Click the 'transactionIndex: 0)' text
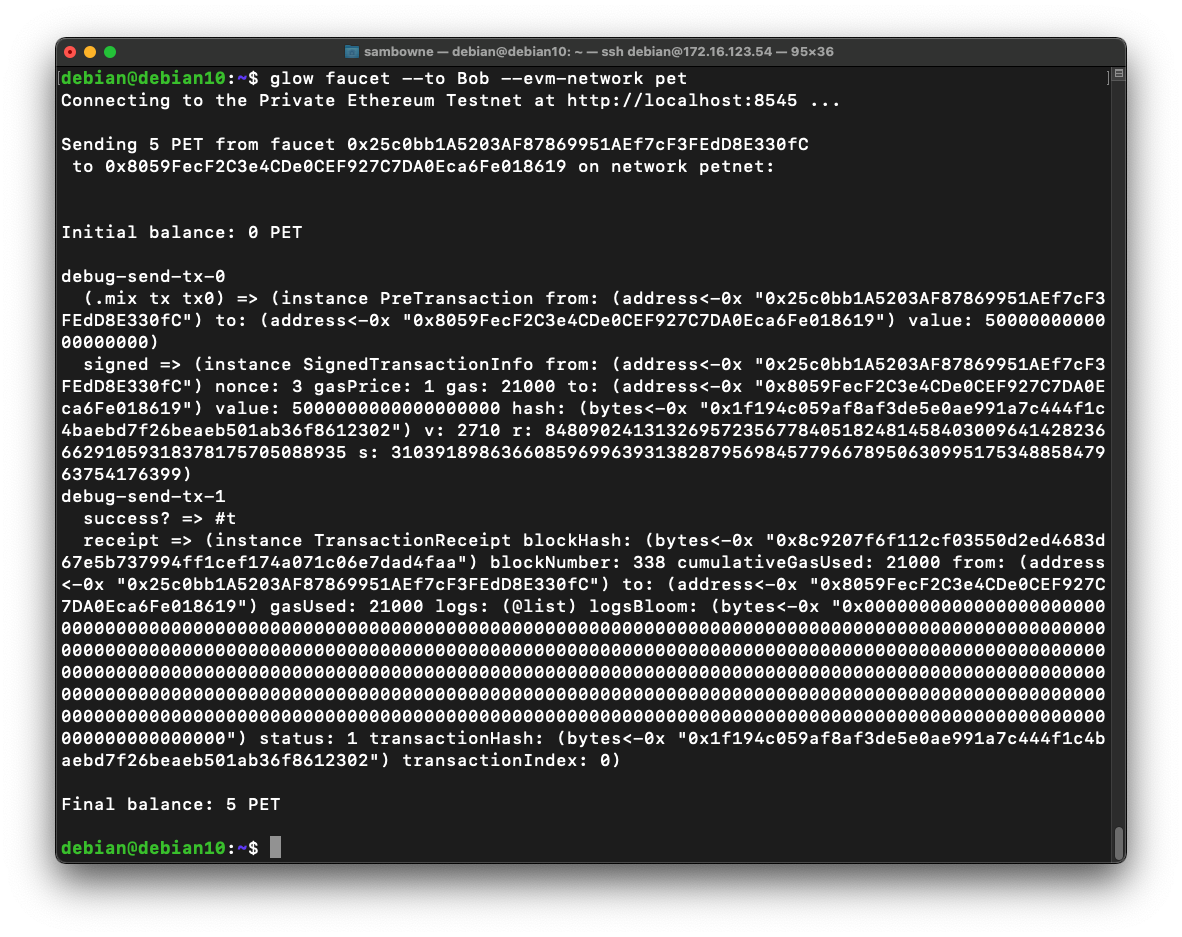This screenshot has width=1182, height=937. pos(511,760)
